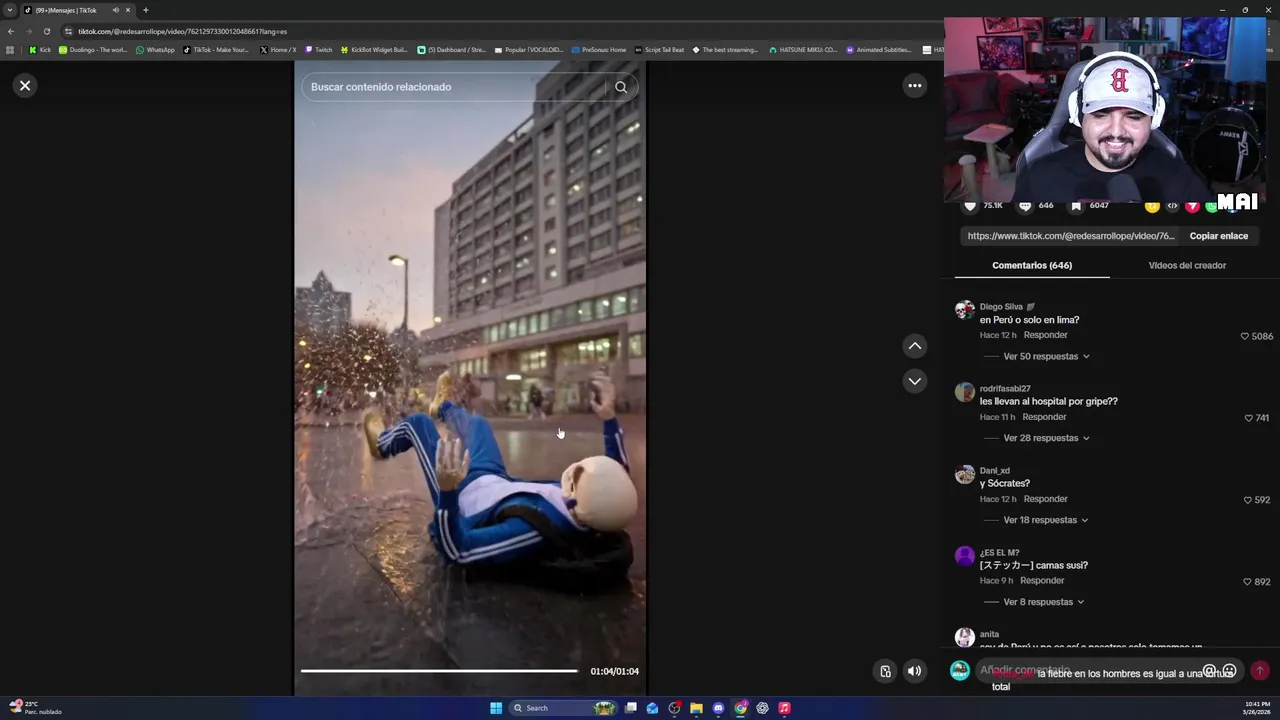Open Dani_xd's profile name

point(995,471)
